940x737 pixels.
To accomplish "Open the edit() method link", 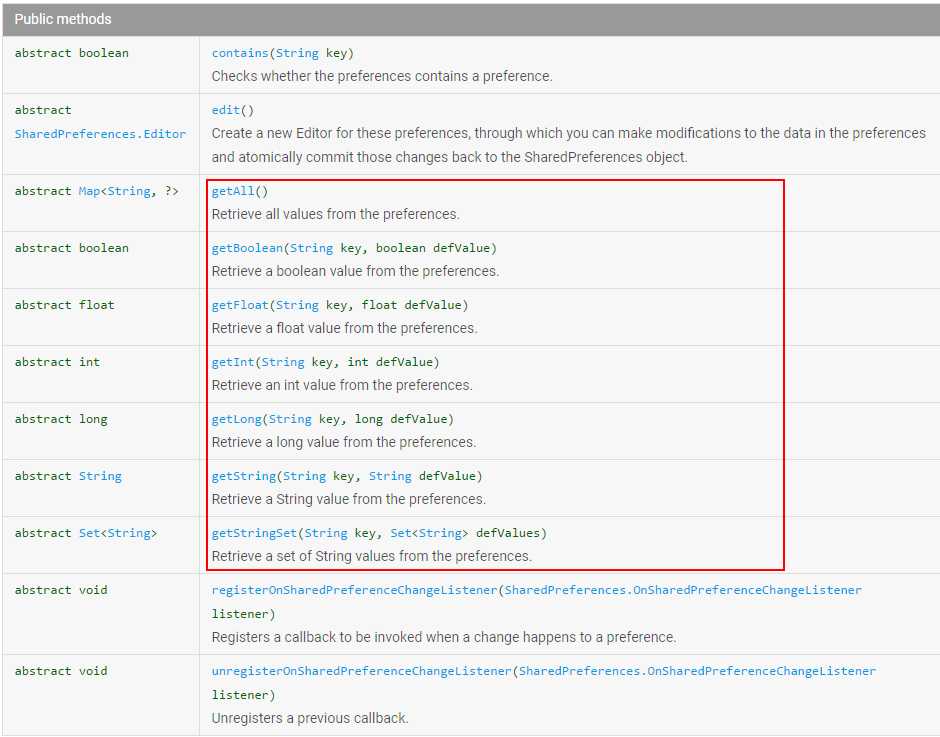I will tap(226, 110).
